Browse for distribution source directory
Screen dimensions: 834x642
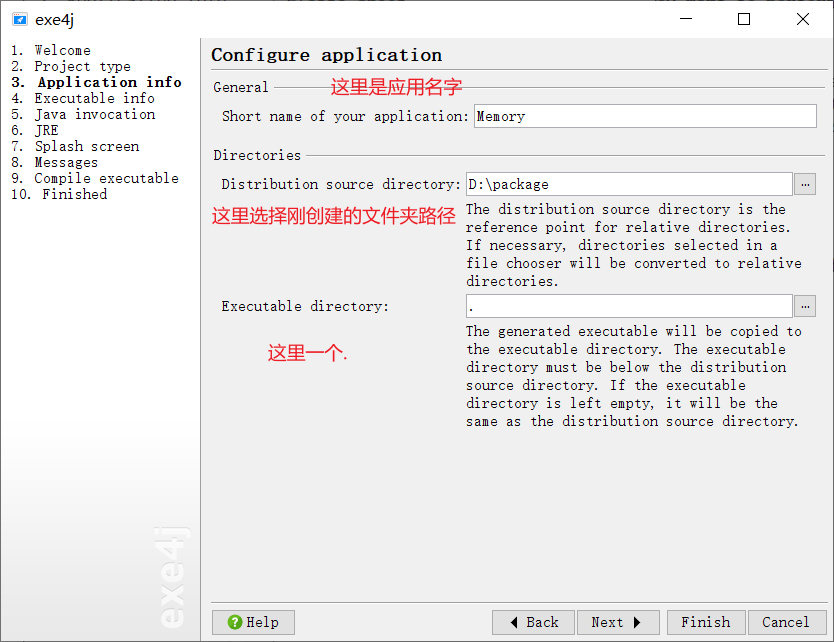tap(805, 184)
